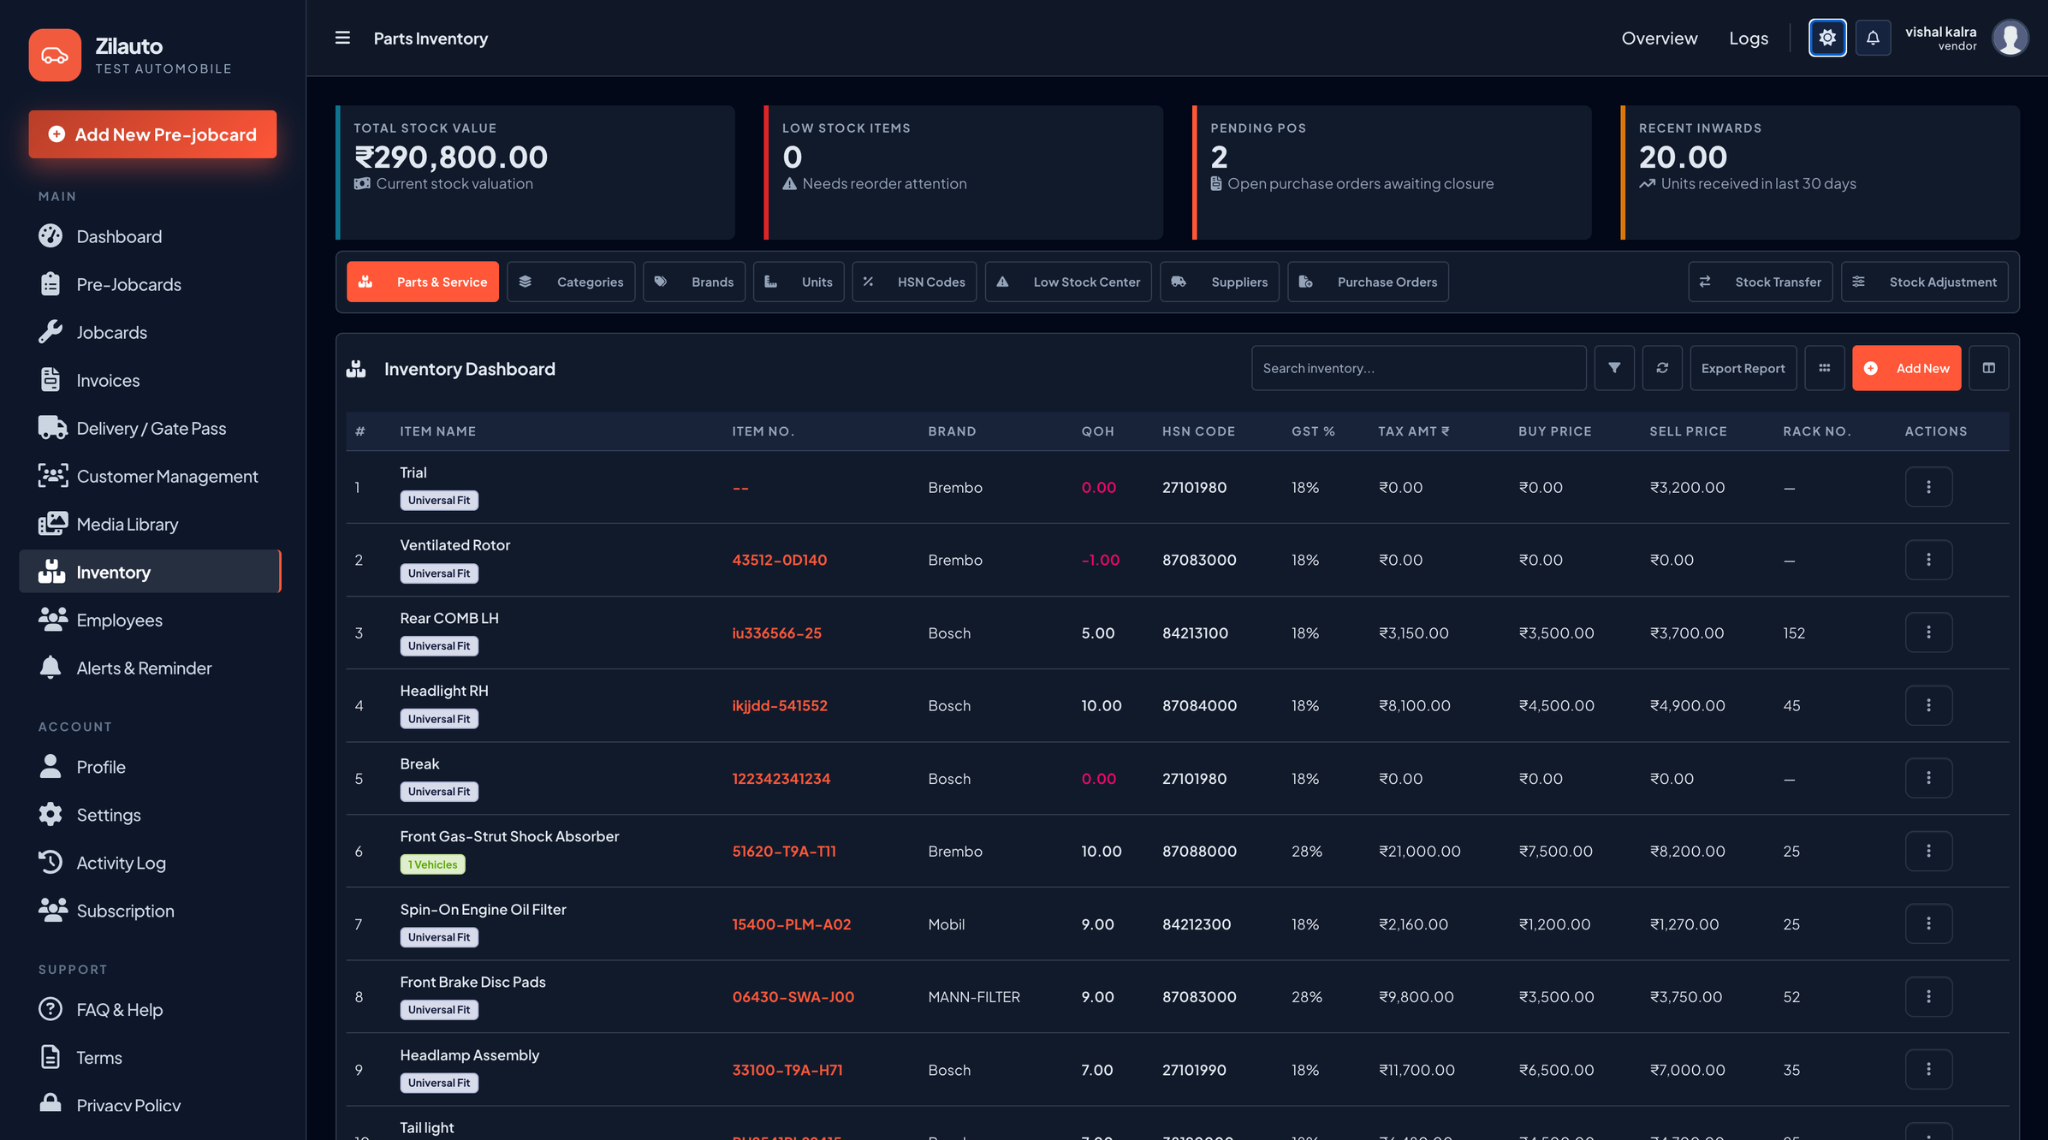
Task: Open Terms document
Action: pyautogui.click(x=150, y=1058)
